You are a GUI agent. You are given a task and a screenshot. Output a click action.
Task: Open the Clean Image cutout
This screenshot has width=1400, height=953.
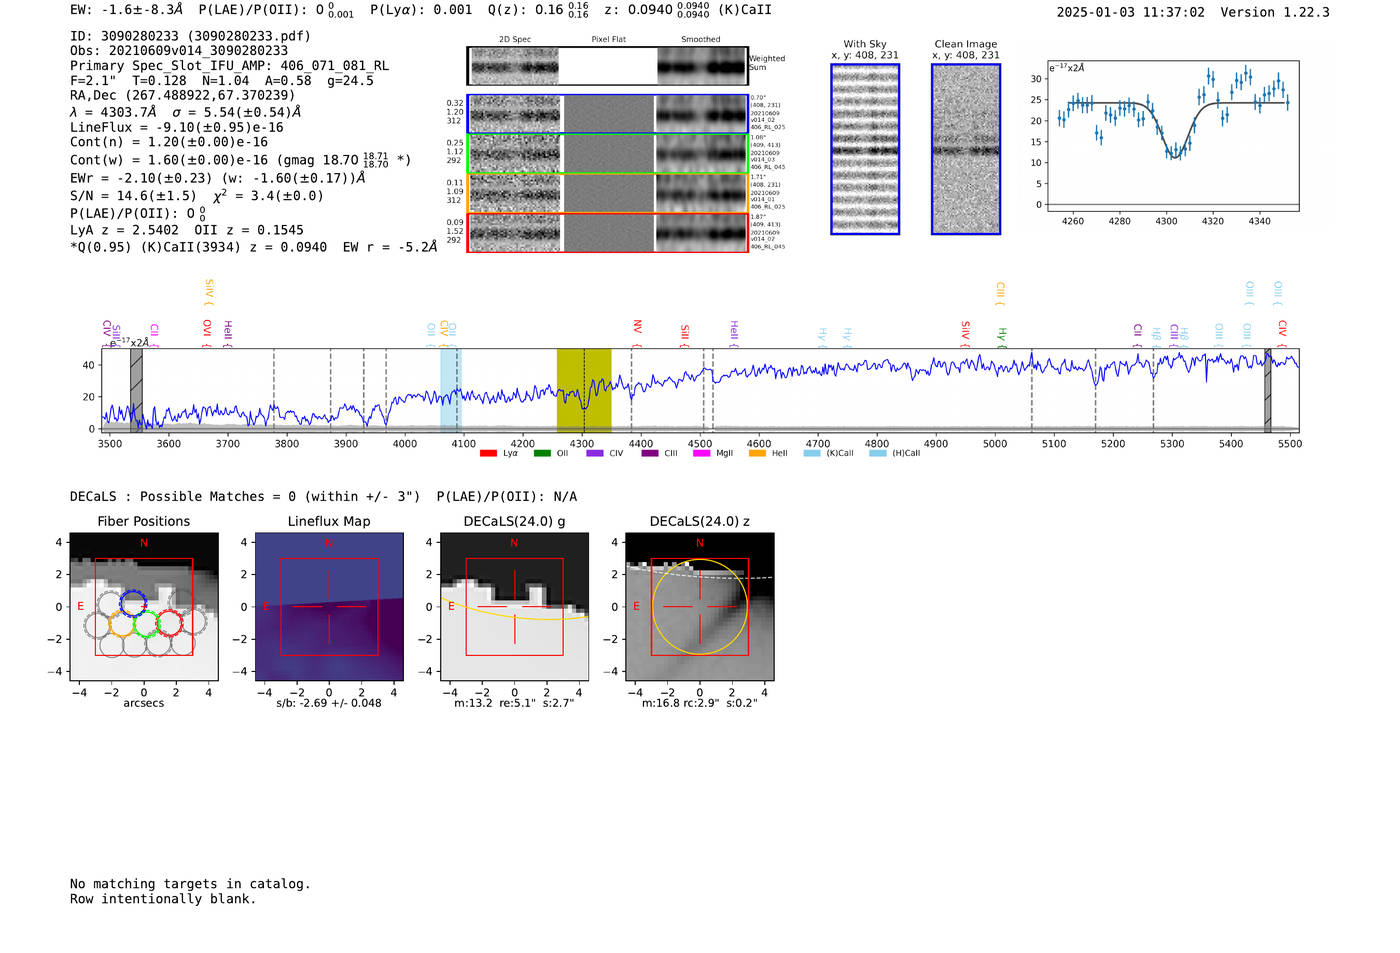pos(966,149)
